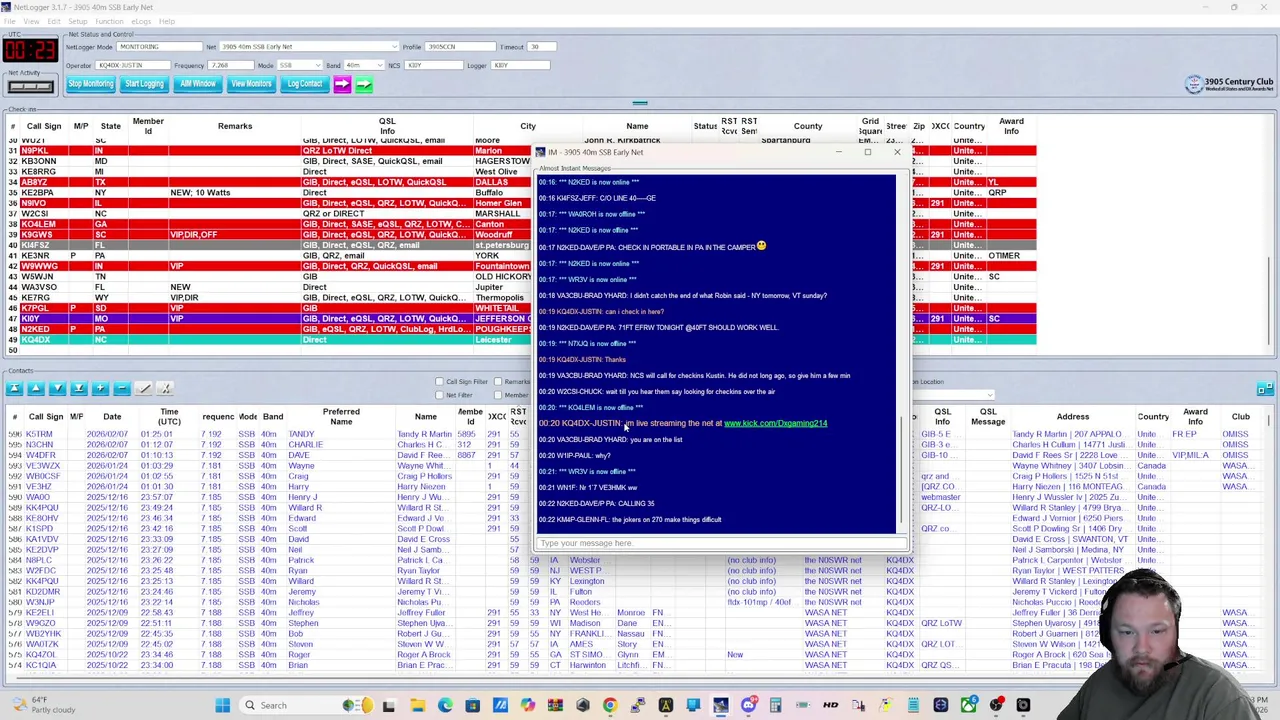Open the File menu
The height and width of the screenshot is (720, 1280).
[x=9, y=21]
